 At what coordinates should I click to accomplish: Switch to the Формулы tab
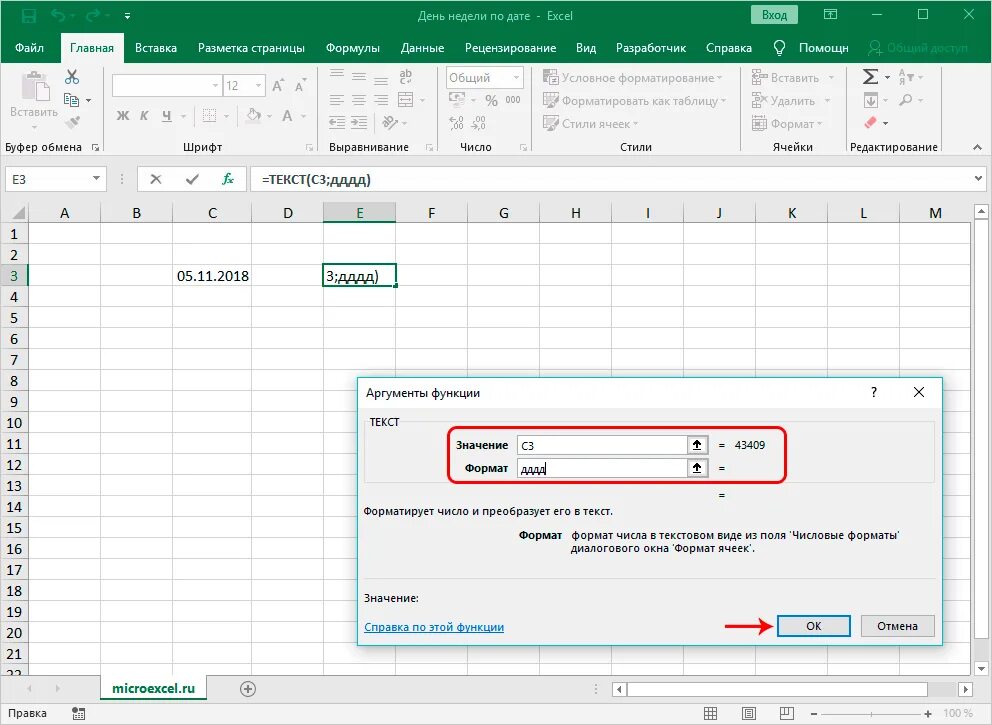tap(352, 48)
